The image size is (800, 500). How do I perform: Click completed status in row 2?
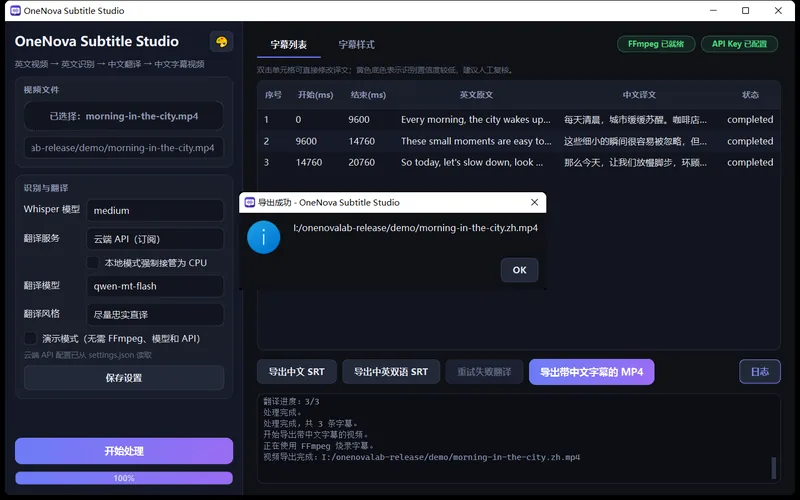pyautogui.click(x=750, y=141)
